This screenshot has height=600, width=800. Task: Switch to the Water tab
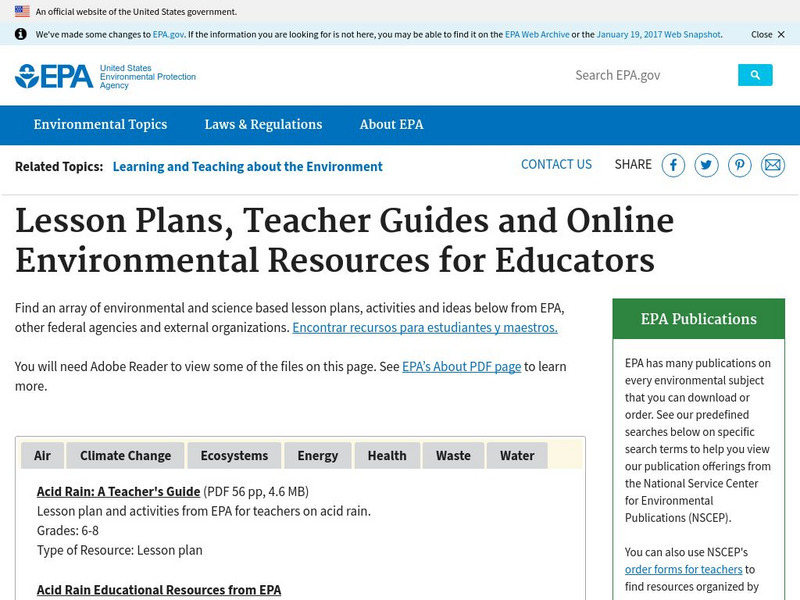[x=517, y=456]
